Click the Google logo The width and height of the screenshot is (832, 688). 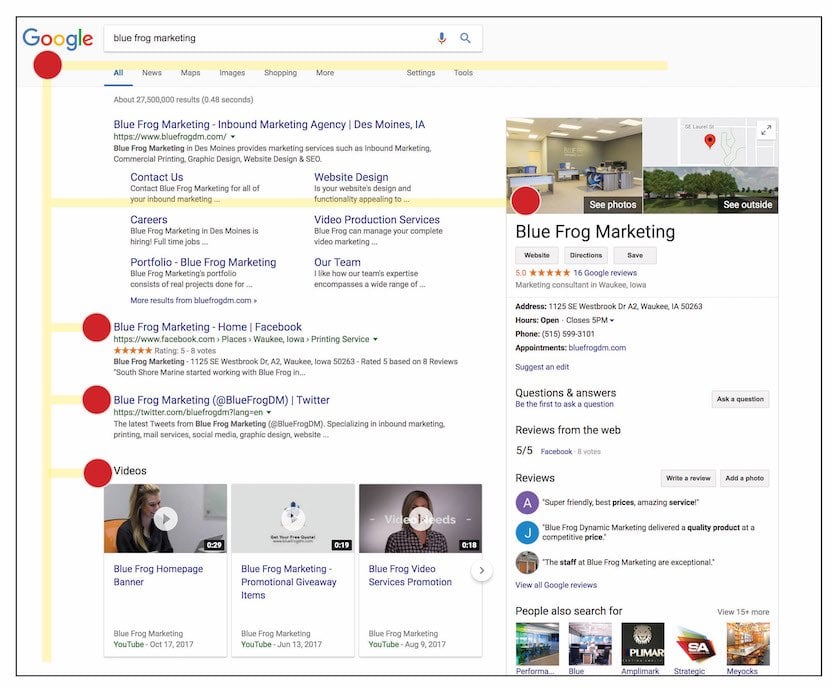pyautogui.click(x=58, y=39)
